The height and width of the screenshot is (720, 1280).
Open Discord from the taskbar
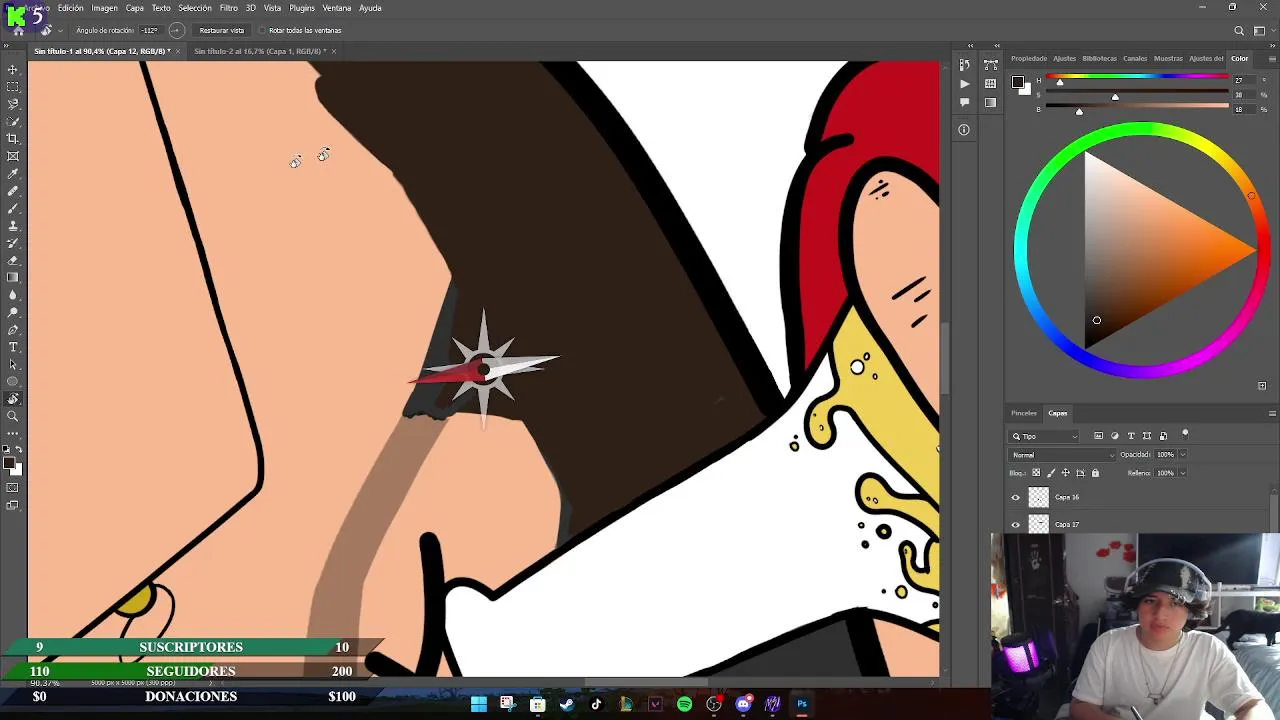[743, 704]
